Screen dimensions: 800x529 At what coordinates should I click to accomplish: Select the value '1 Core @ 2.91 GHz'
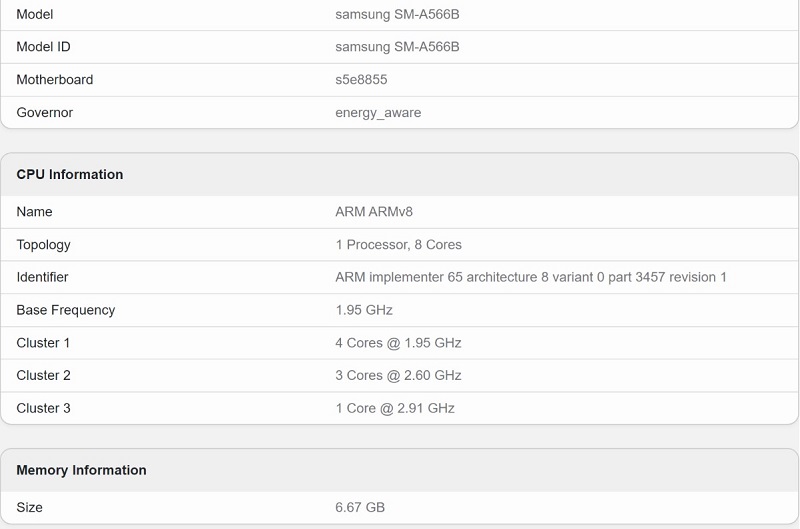click(395, 408)
